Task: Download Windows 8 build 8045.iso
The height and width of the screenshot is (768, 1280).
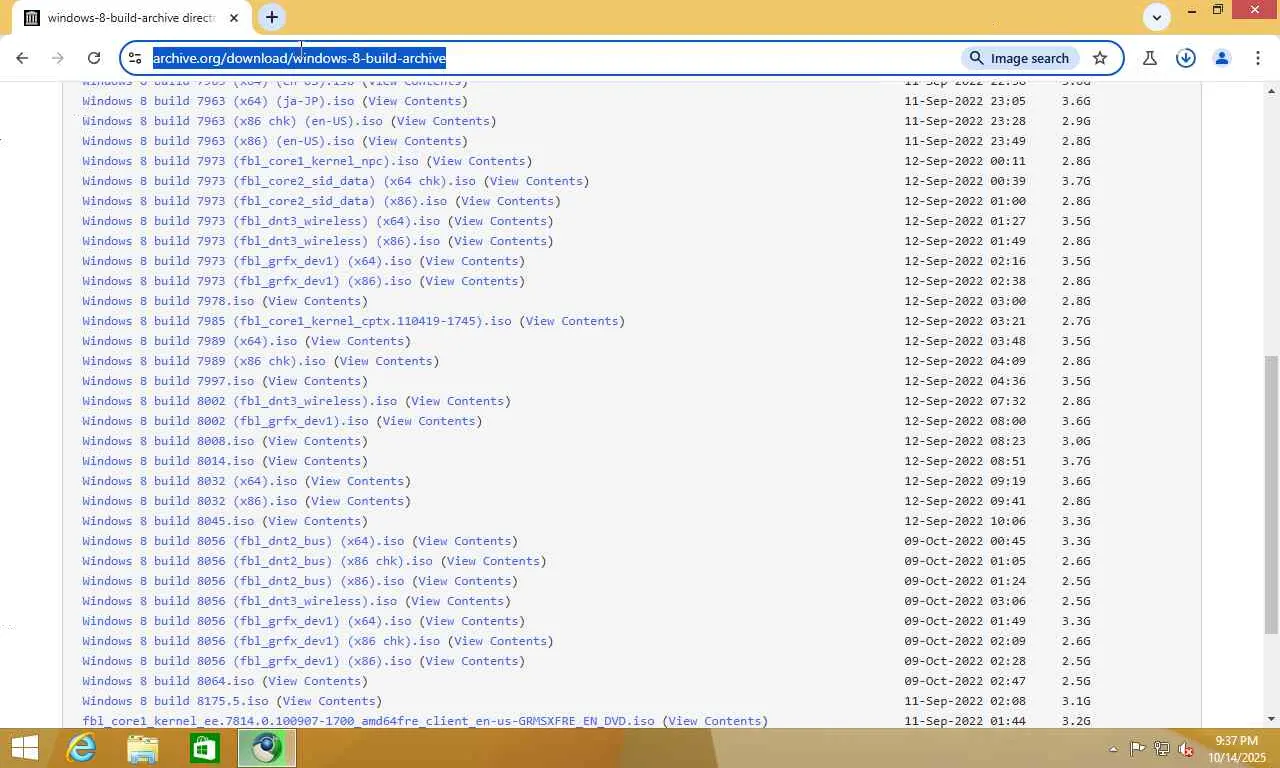Action: (168, 521)
